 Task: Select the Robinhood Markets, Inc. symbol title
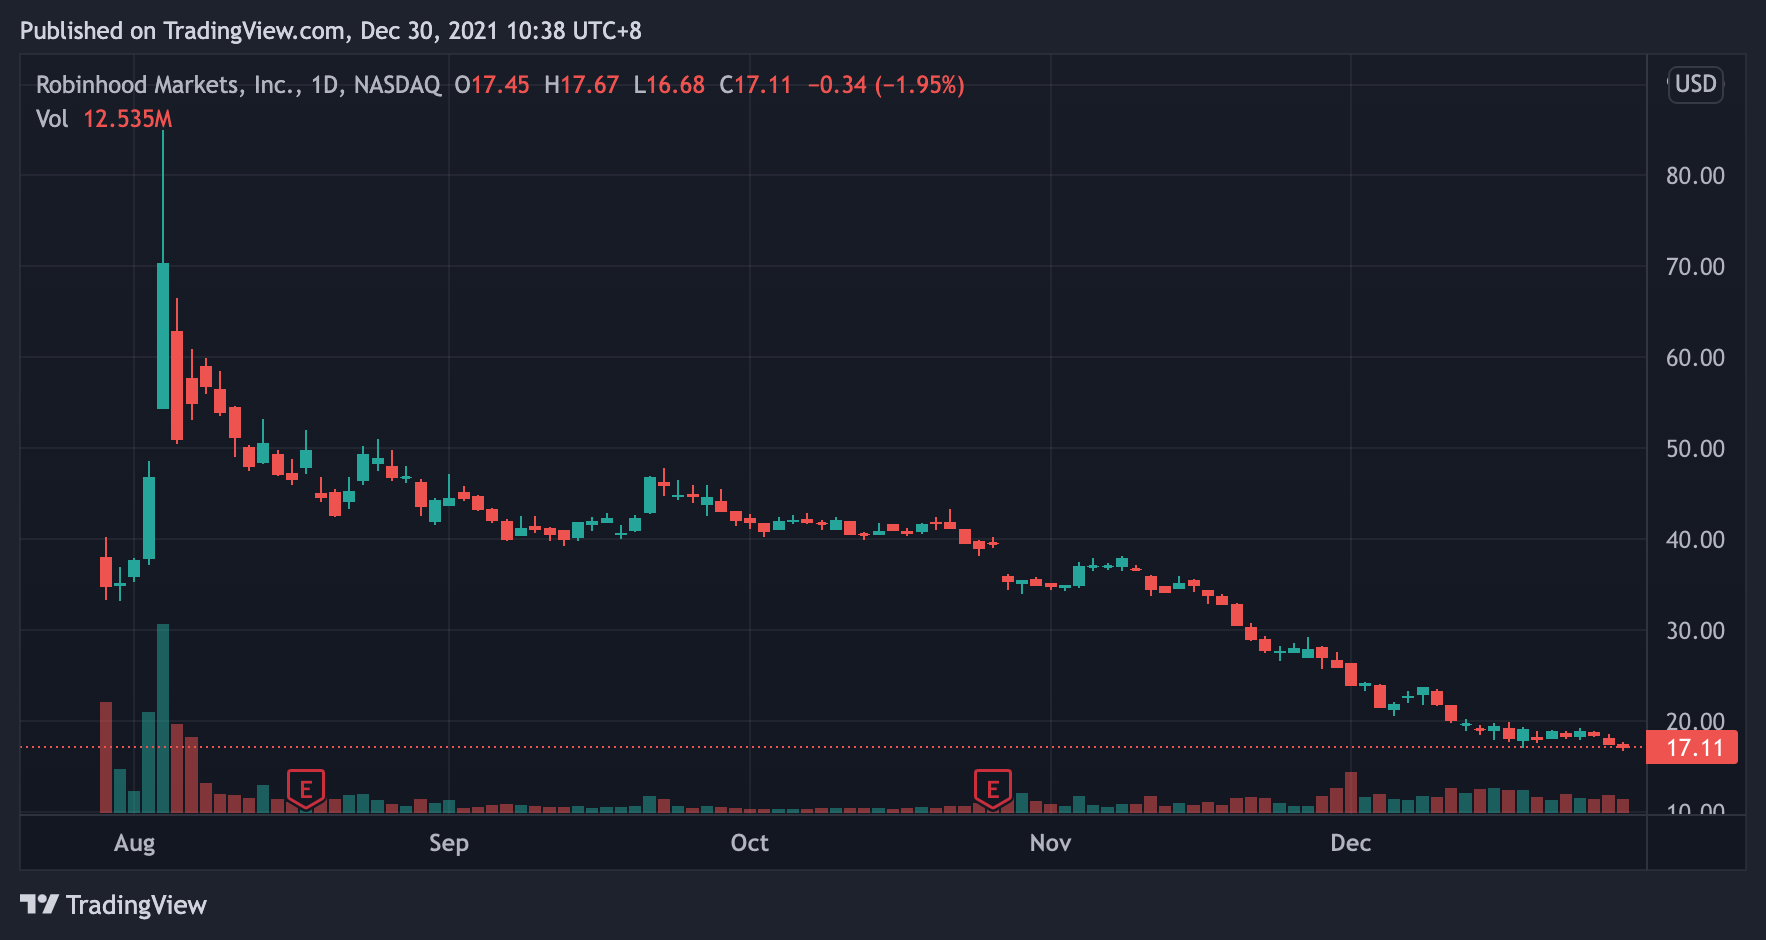(x=167, y=85)
